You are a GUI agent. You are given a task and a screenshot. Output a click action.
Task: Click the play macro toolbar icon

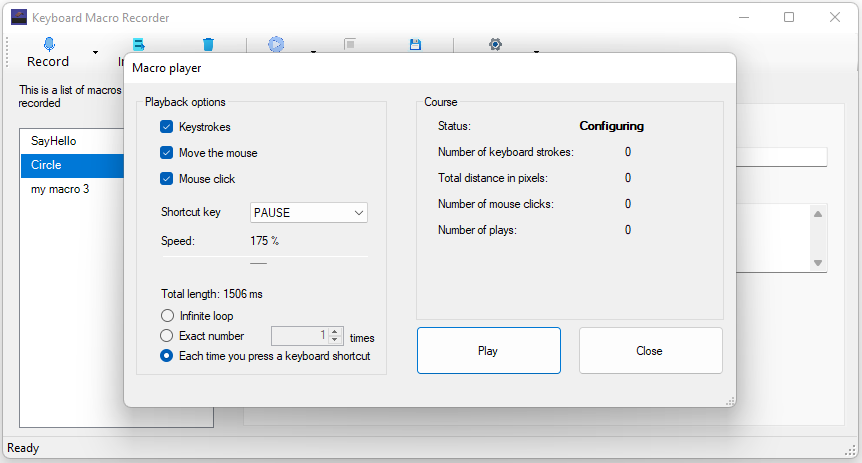pyautogui.click(x=276, y=44)
